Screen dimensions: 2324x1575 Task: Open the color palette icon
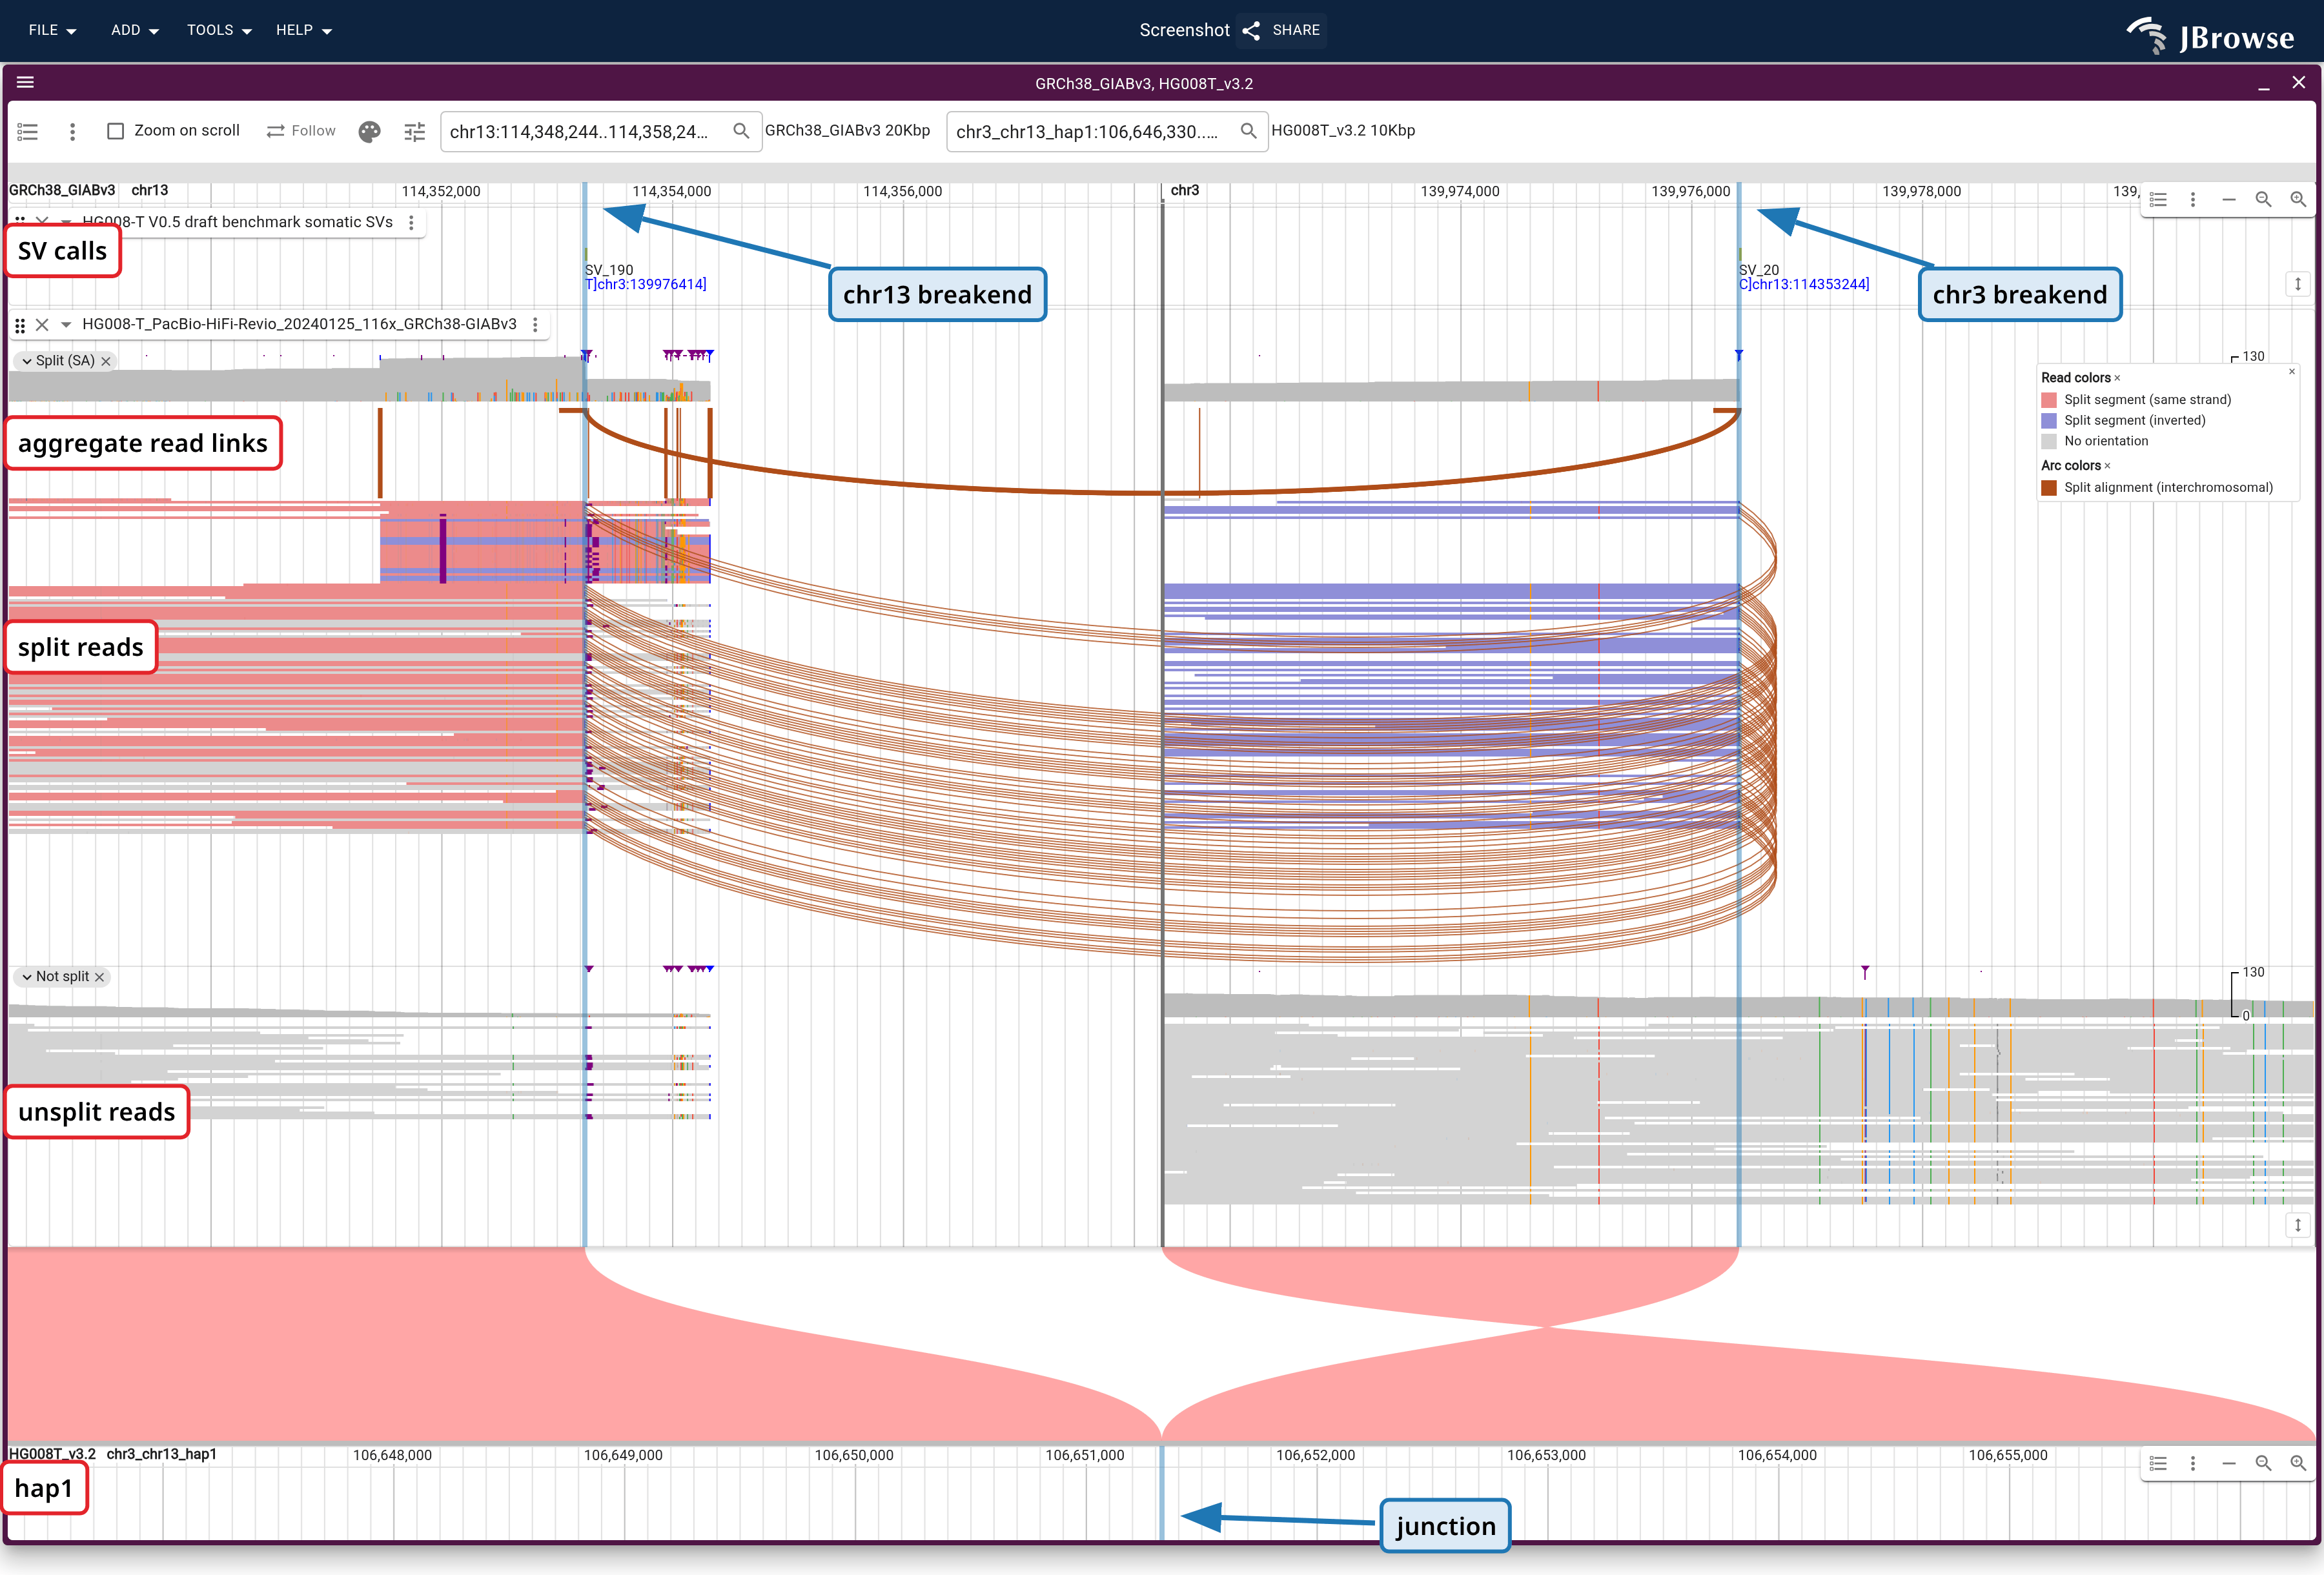coord(370,131)
